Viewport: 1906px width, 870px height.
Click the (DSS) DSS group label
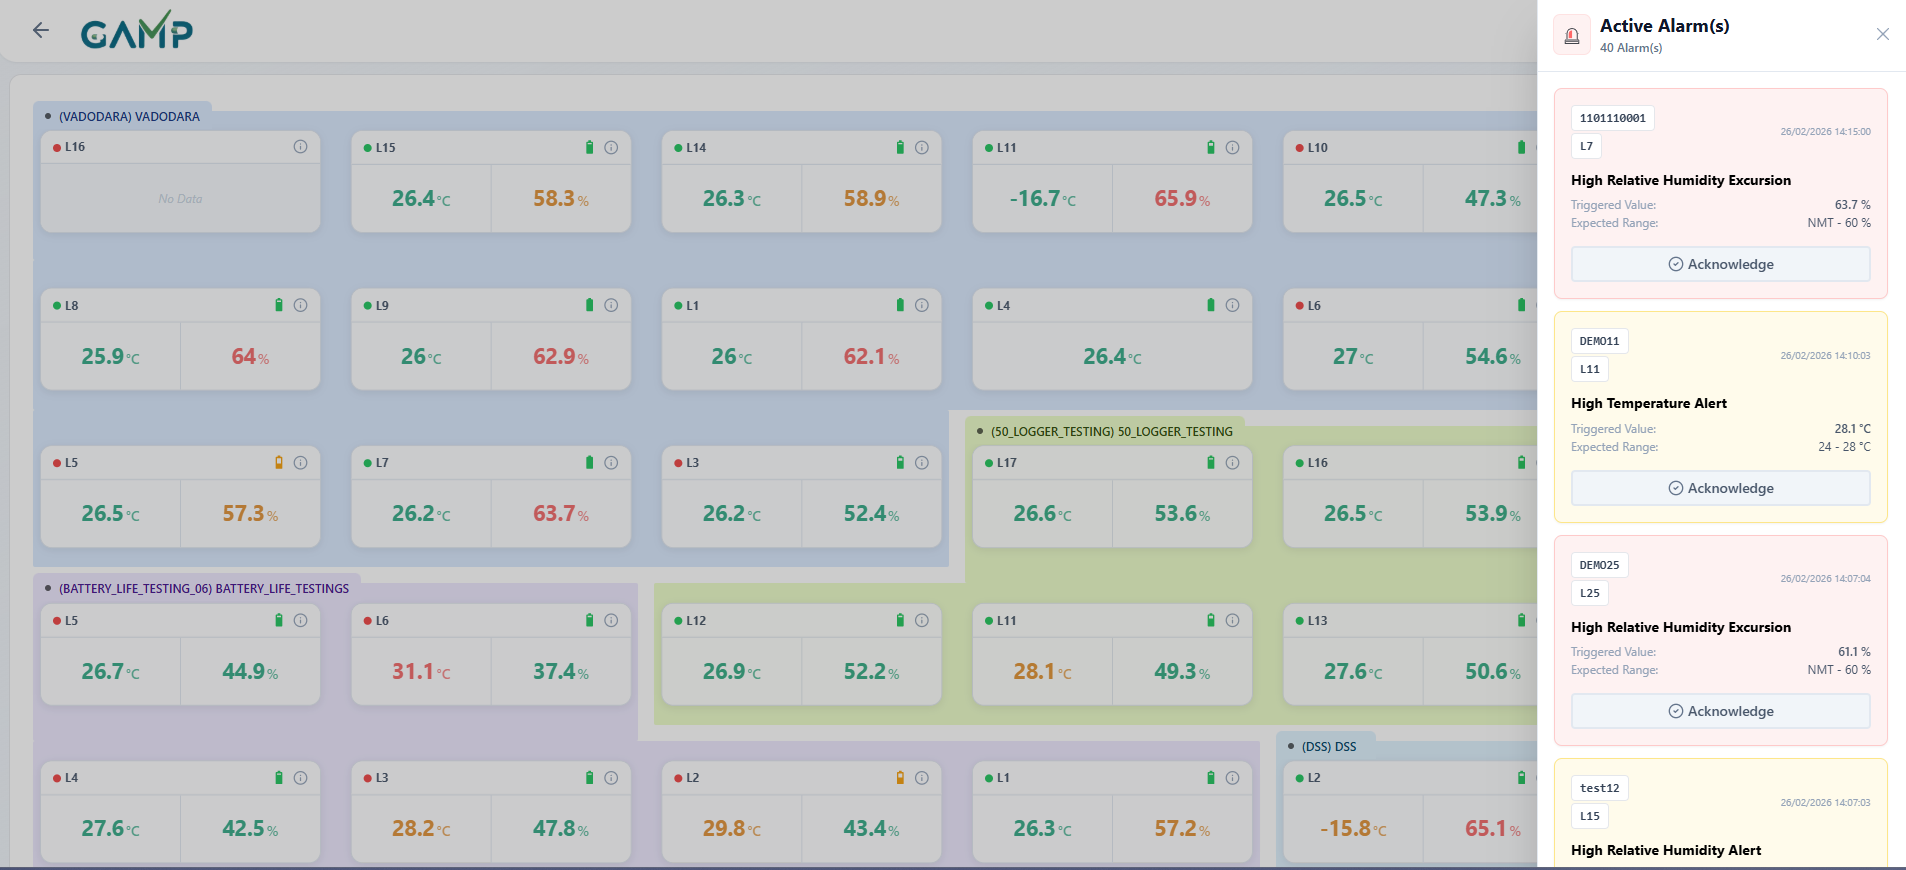click(x=1329, y=747)
